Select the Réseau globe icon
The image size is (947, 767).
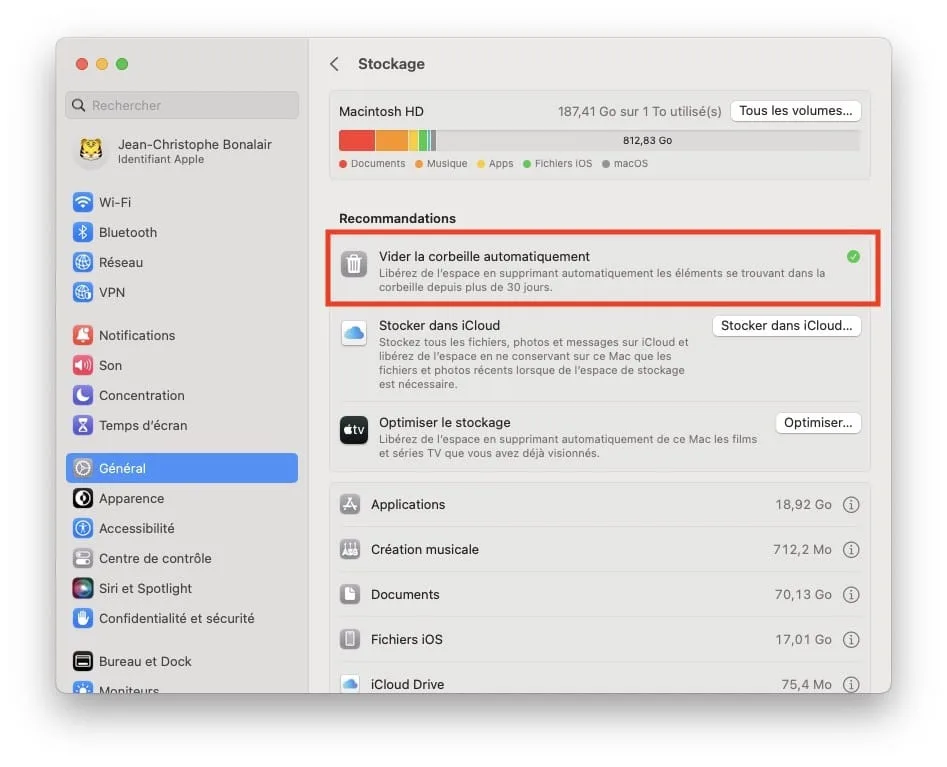pyautogui.click(x=83, y=262)
